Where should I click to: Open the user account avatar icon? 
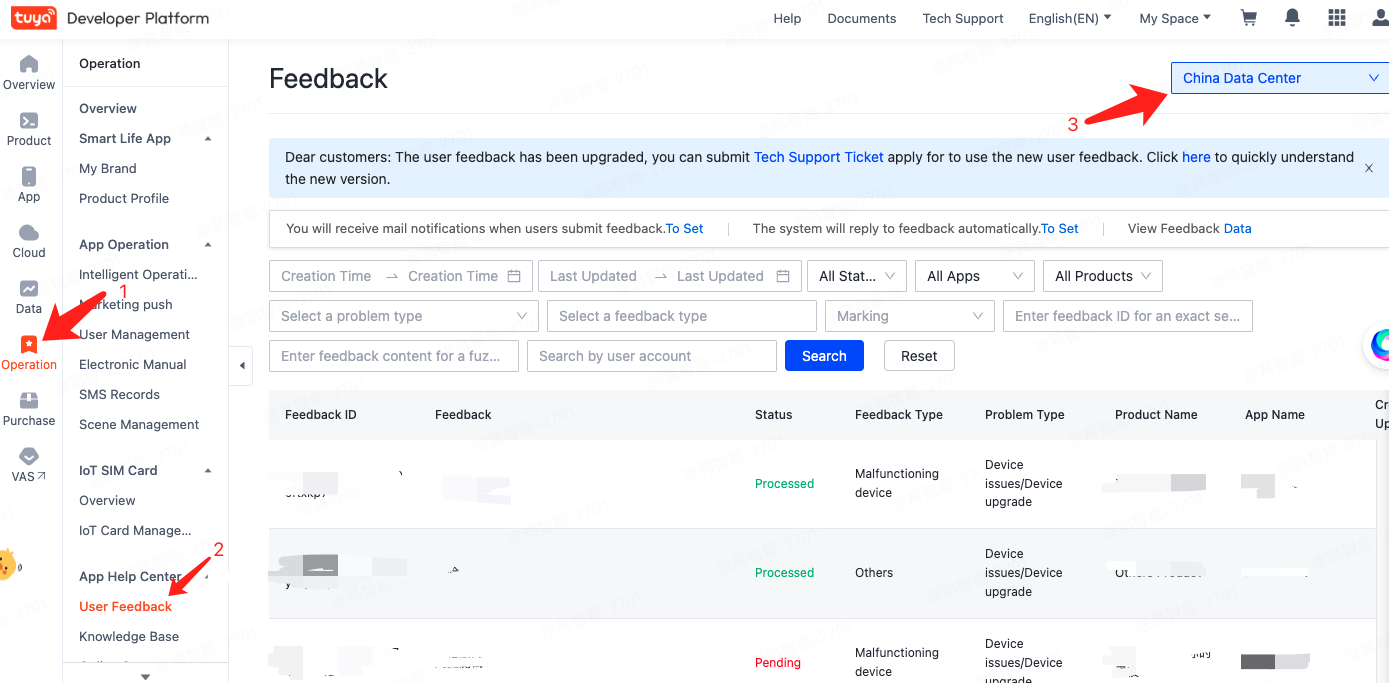(x=1379, y=18)
